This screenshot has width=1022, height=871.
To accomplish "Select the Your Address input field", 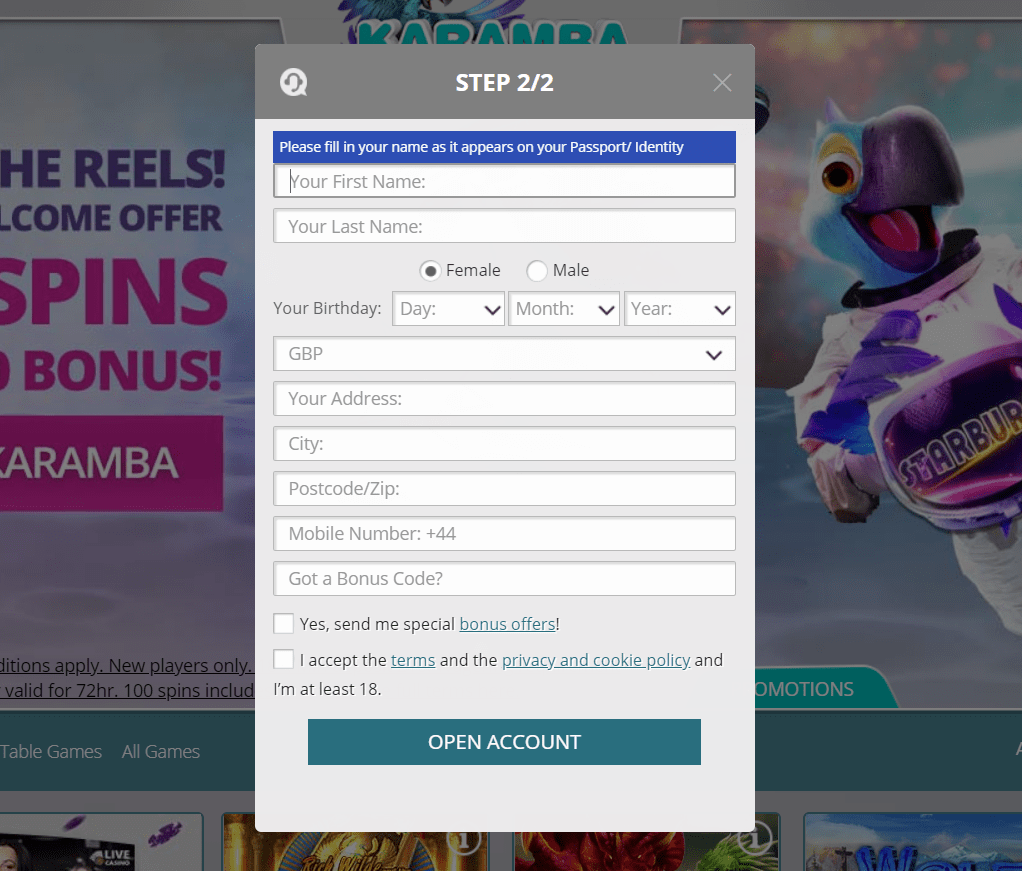I will coord(504,399).
